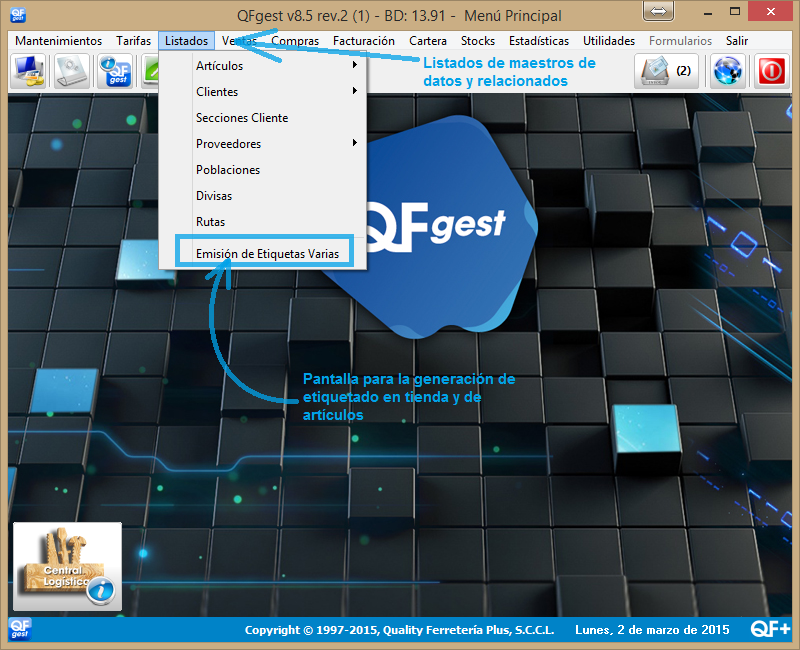Choose Clientes in the Listados menu
Viewport: 800px width, 650px height.
pos(263,92)
